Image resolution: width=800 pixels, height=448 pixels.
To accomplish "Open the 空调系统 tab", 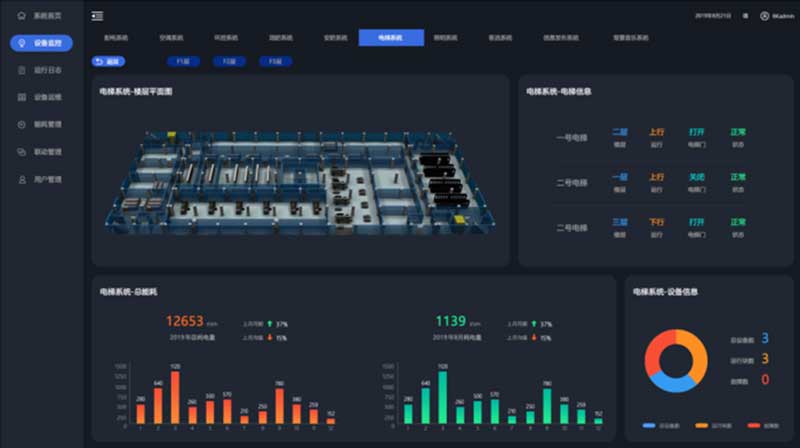I will point(171,38).
